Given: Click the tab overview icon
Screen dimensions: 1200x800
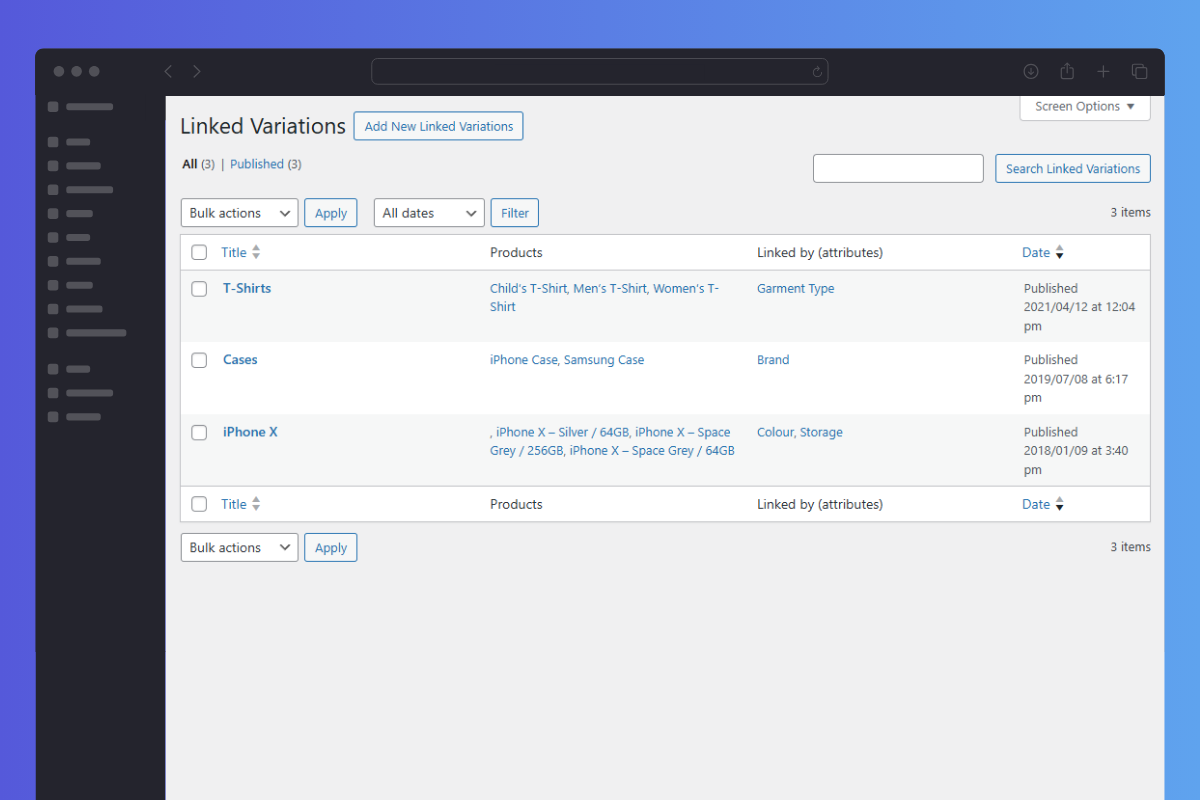Looking at the screenshot, I should pos(1139,71).
